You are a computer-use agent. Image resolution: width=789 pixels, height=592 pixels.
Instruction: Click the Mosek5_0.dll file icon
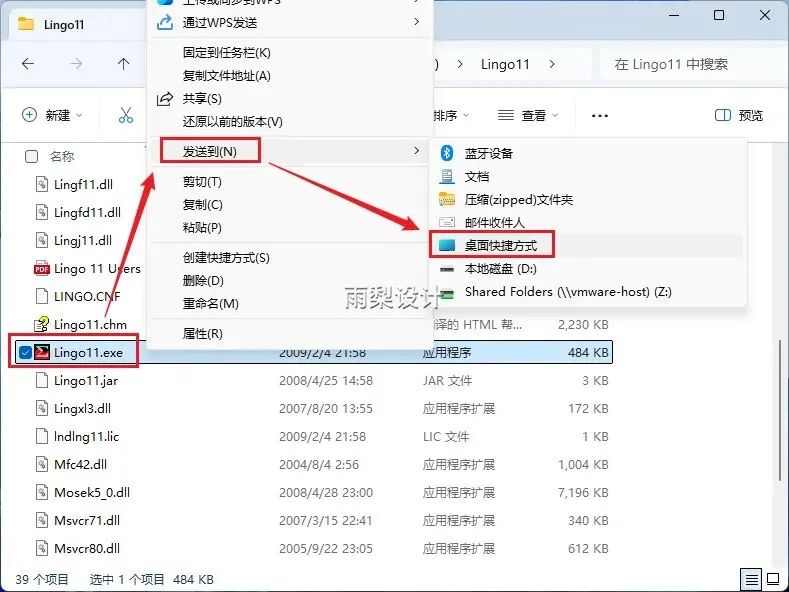click(x=42, y=492)
